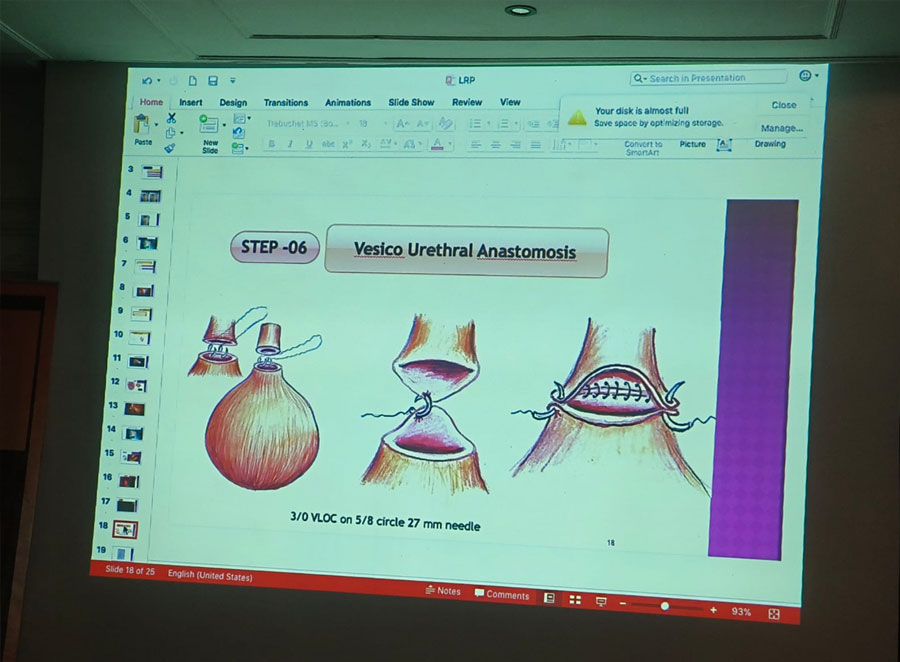Toggle the Comments pane
The height and width of the screenshot is (662, 900).
point(501,595)
